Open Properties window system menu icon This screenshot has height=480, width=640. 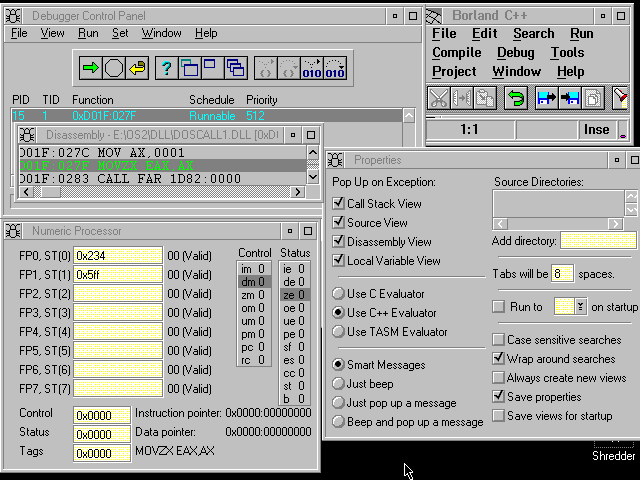click(x=337, y=160)
